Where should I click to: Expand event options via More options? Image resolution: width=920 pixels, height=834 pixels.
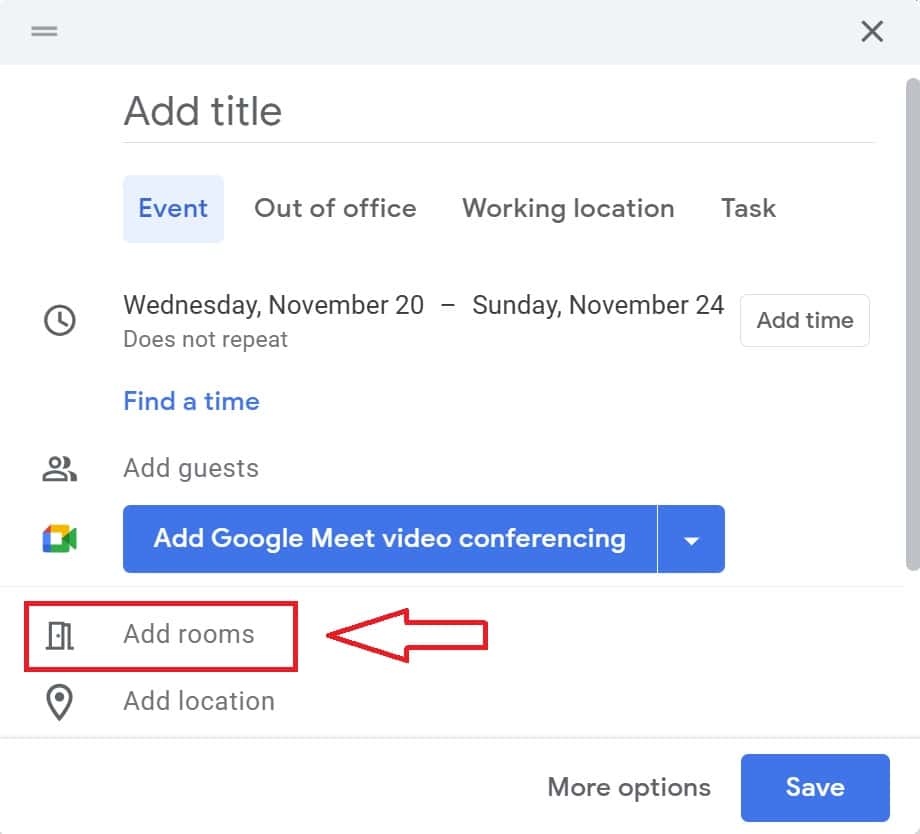pyautogui.click(x=628, y=787)
